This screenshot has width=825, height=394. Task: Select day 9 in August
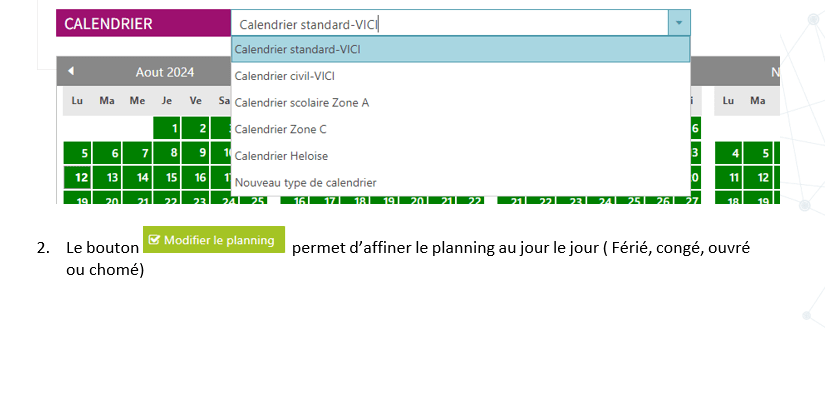[195, 153]
